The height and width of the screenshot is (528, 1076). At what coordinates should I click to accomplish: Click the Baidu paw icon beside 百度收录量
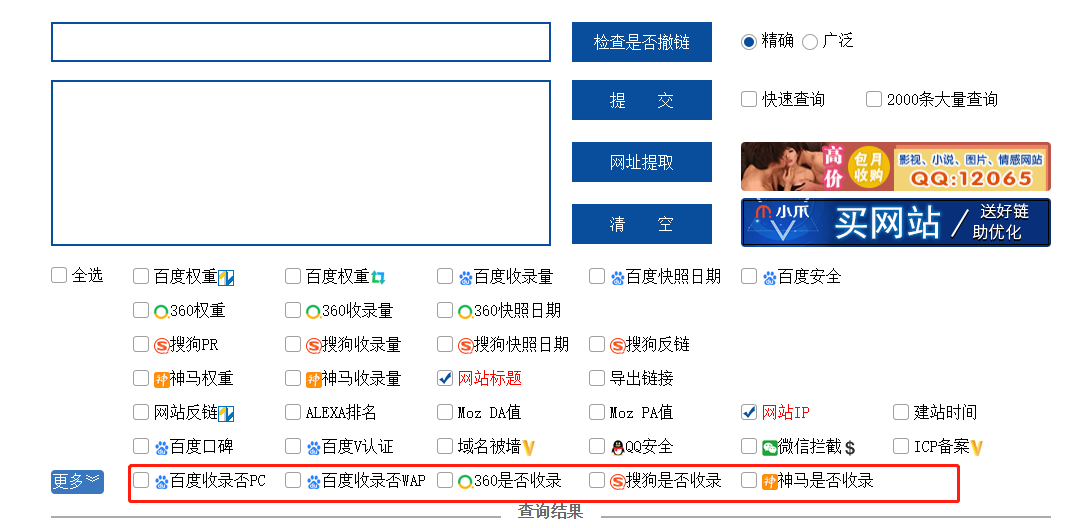click(x=465, y=278)
